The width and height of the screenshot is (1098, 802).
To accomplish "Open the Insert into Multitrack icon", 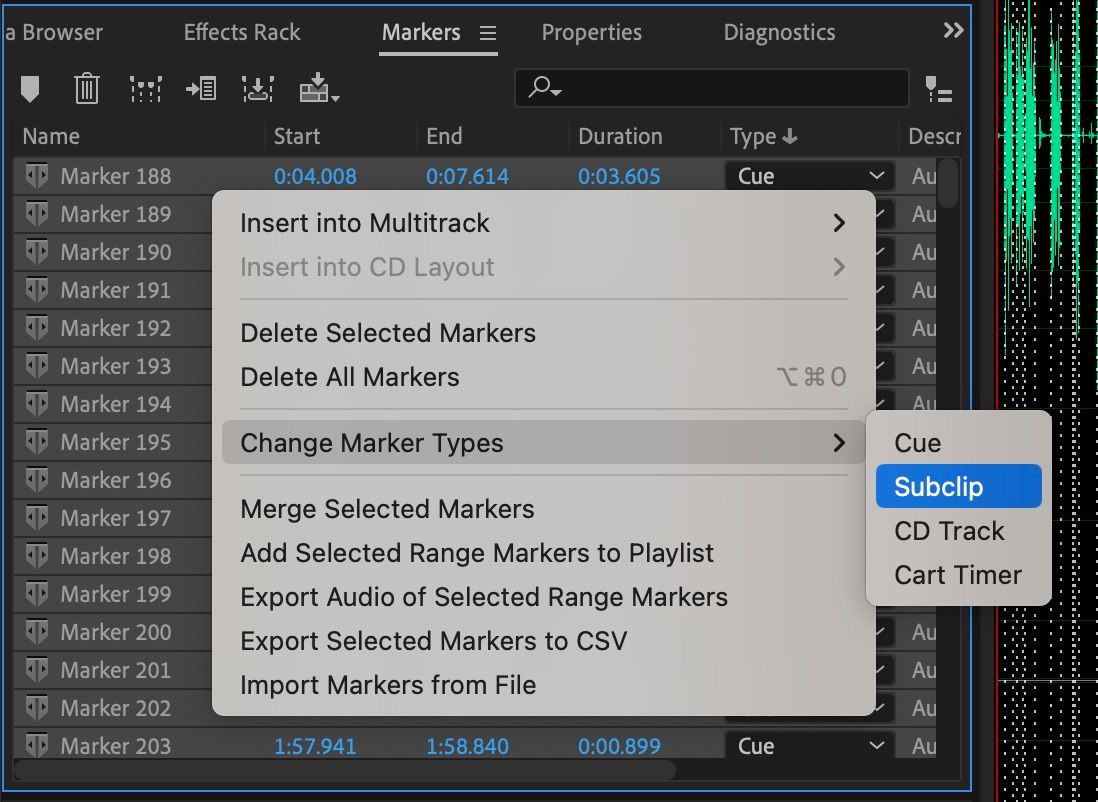I will [318, 88].
